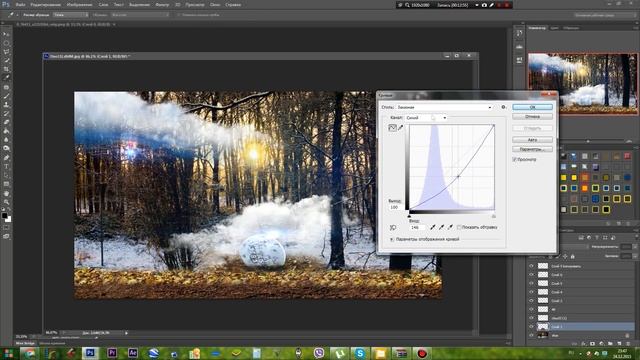
Task: Select the Hand tool
Action: point(6,193)
